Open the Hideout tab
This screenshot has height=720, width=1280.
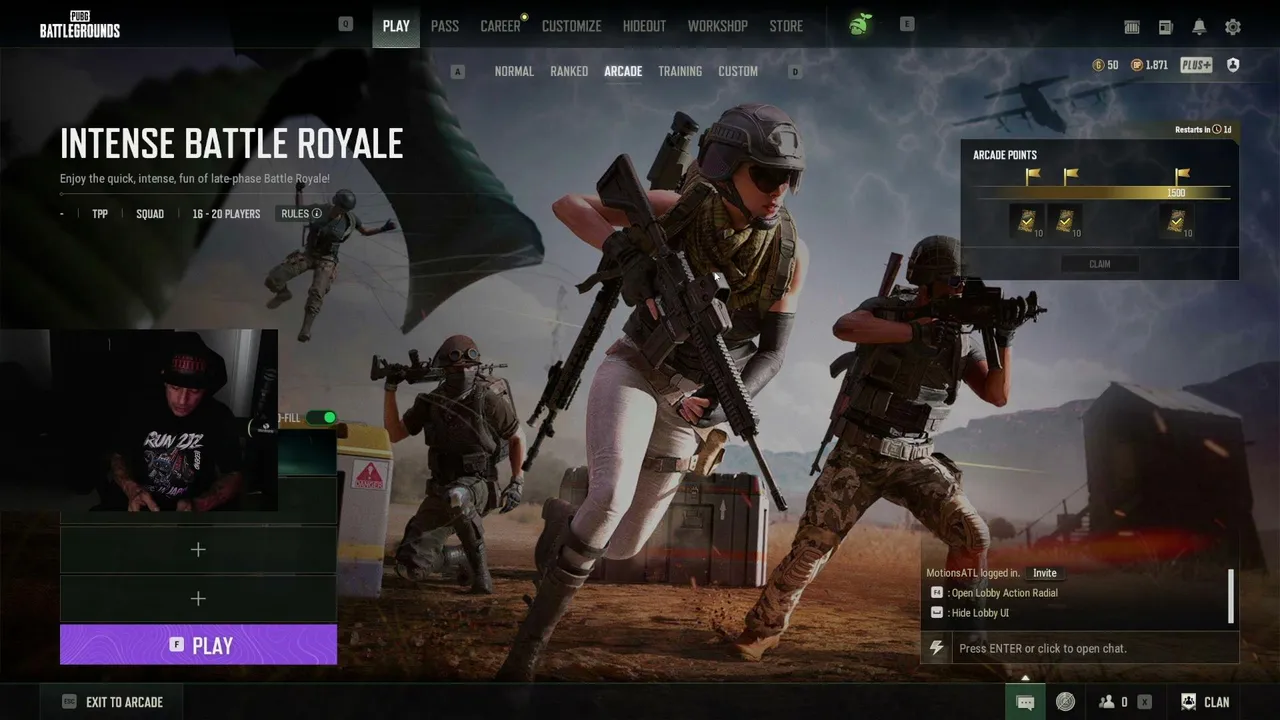tap(644, 26)
